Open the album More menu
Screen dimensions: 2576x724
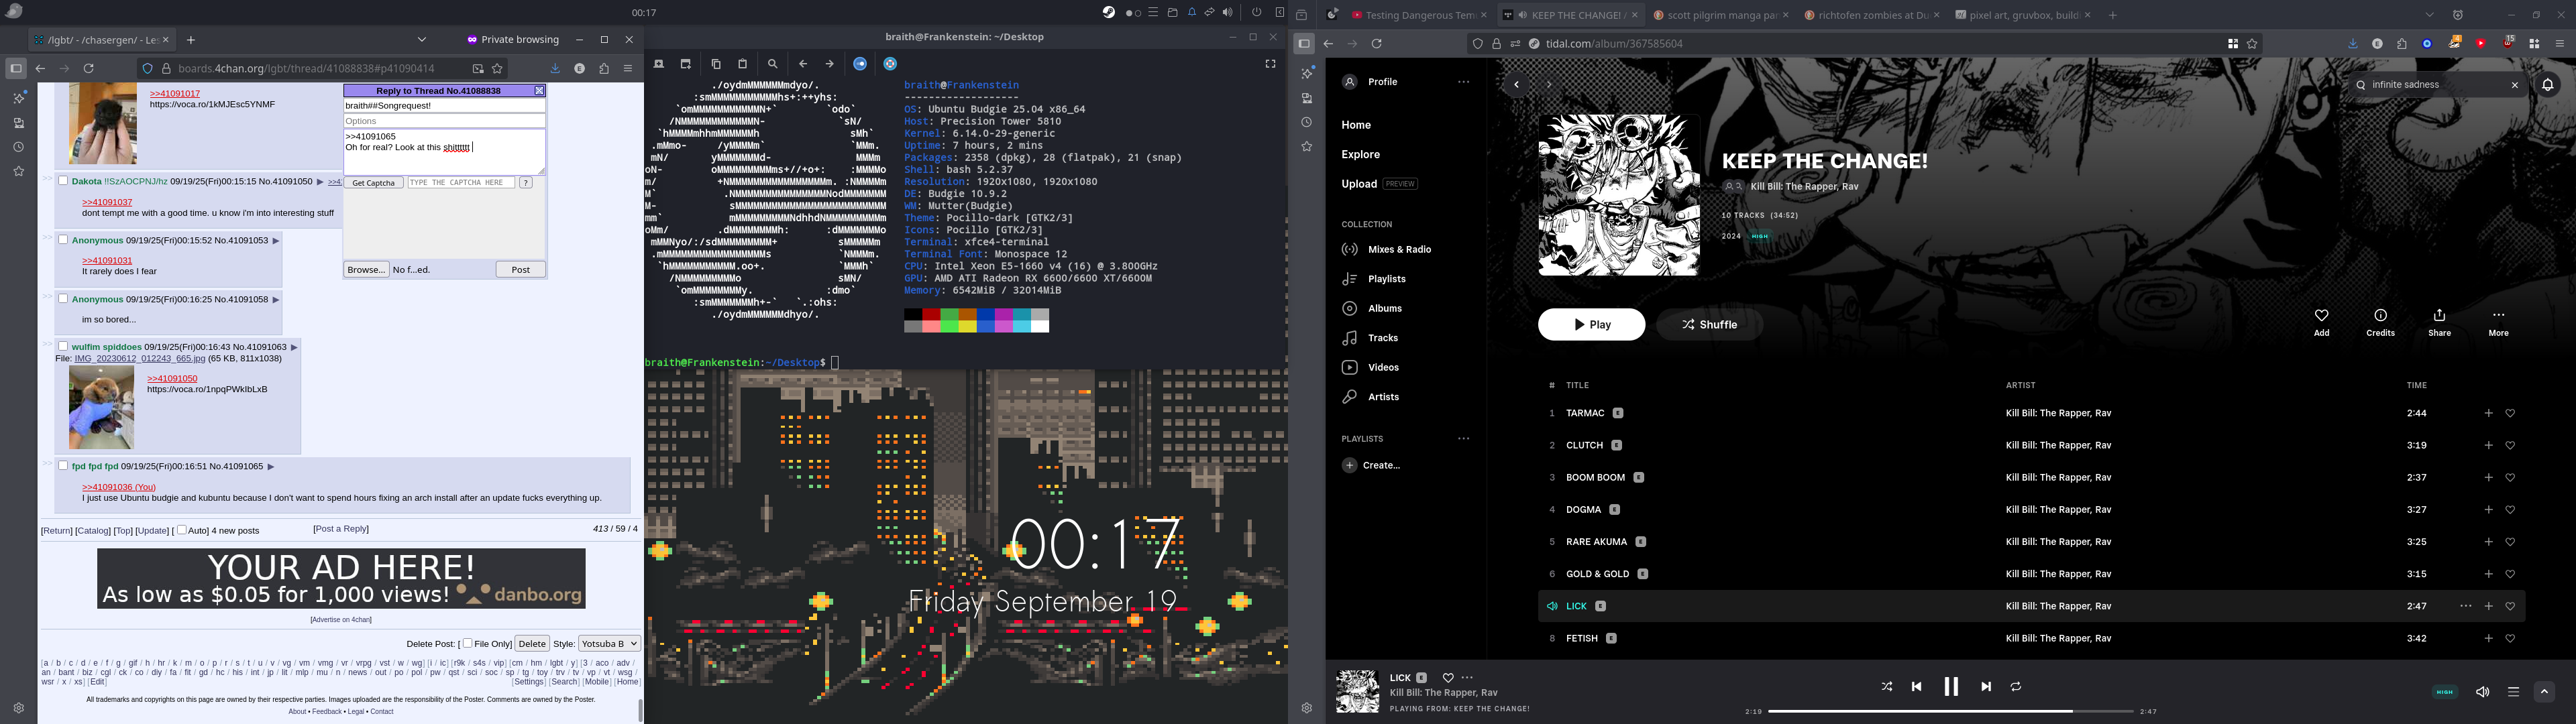[2498, 322]
